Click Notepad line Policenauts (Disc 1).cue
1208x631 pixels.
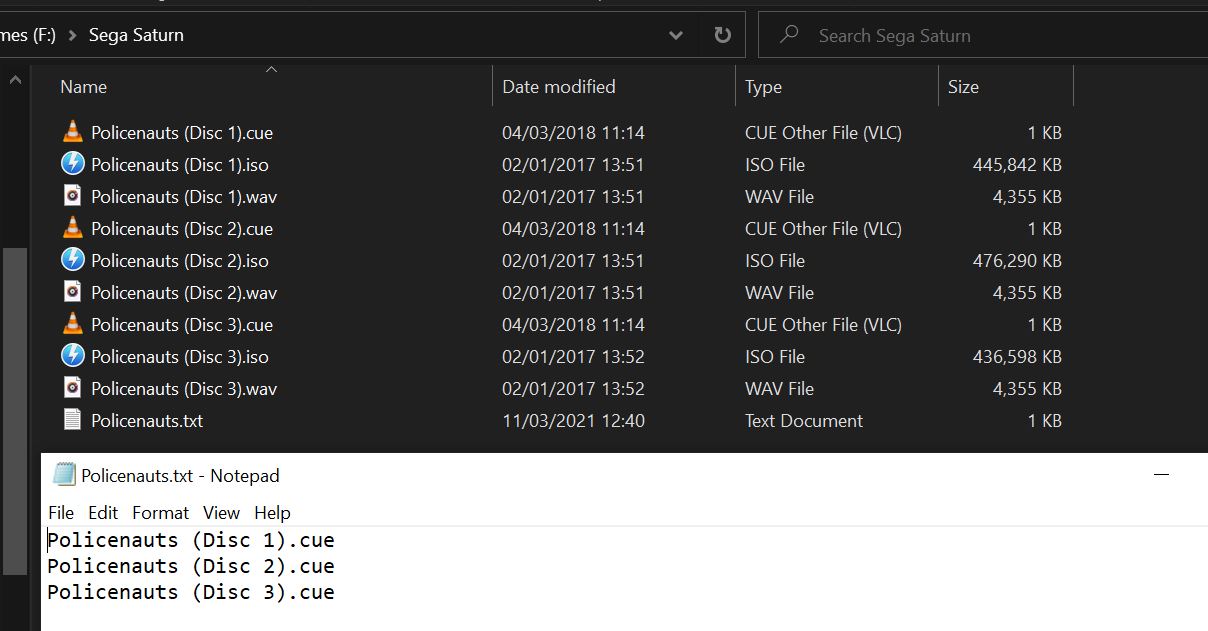click(x=191, y=540)
